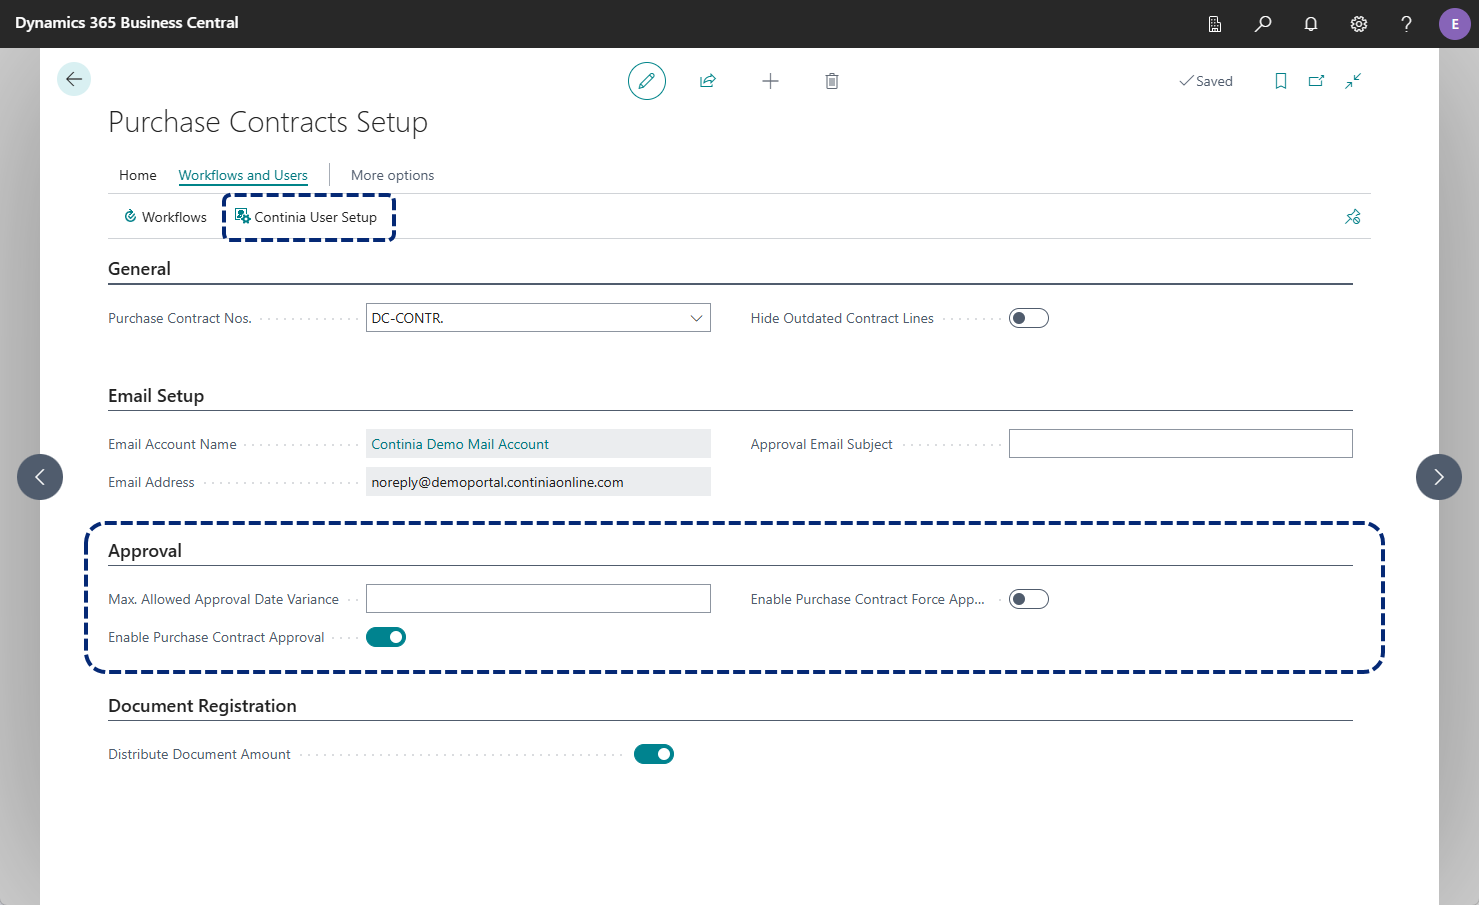Click Distribute Document Amount label
Viewport: 1479px width, 905px height.
tap(199, 754)
